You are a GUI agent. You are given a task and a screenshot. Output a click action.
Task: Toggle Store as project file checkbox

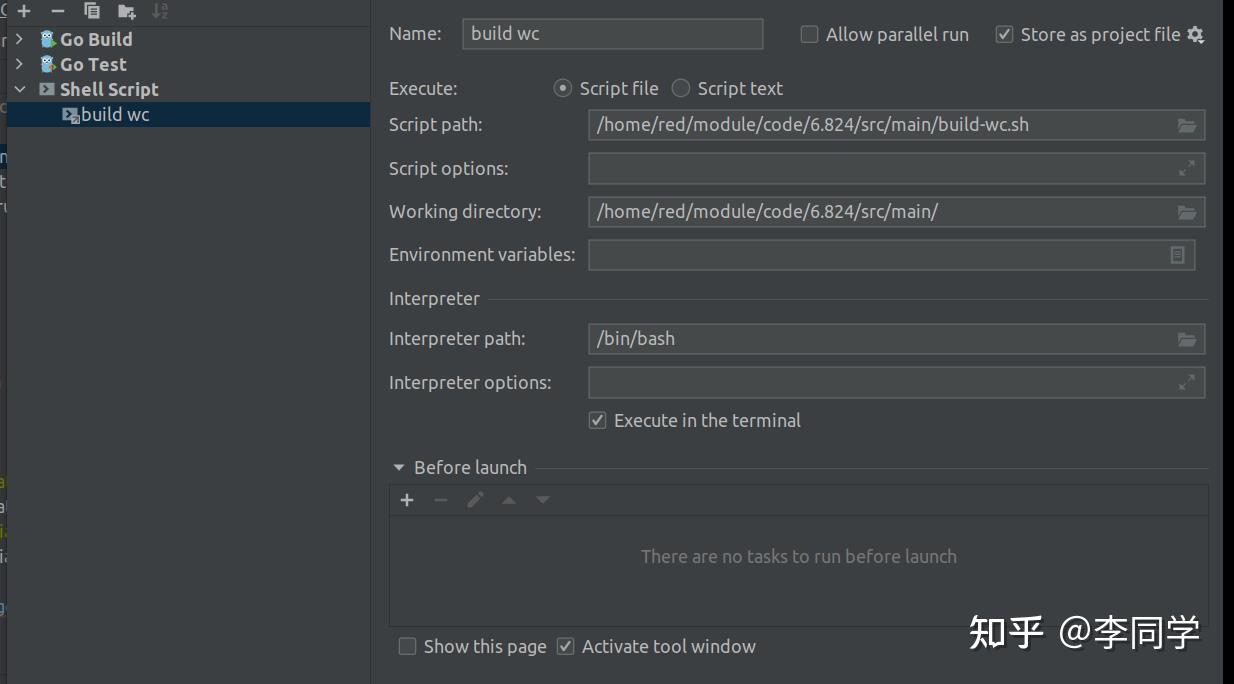coord(1004,35)
